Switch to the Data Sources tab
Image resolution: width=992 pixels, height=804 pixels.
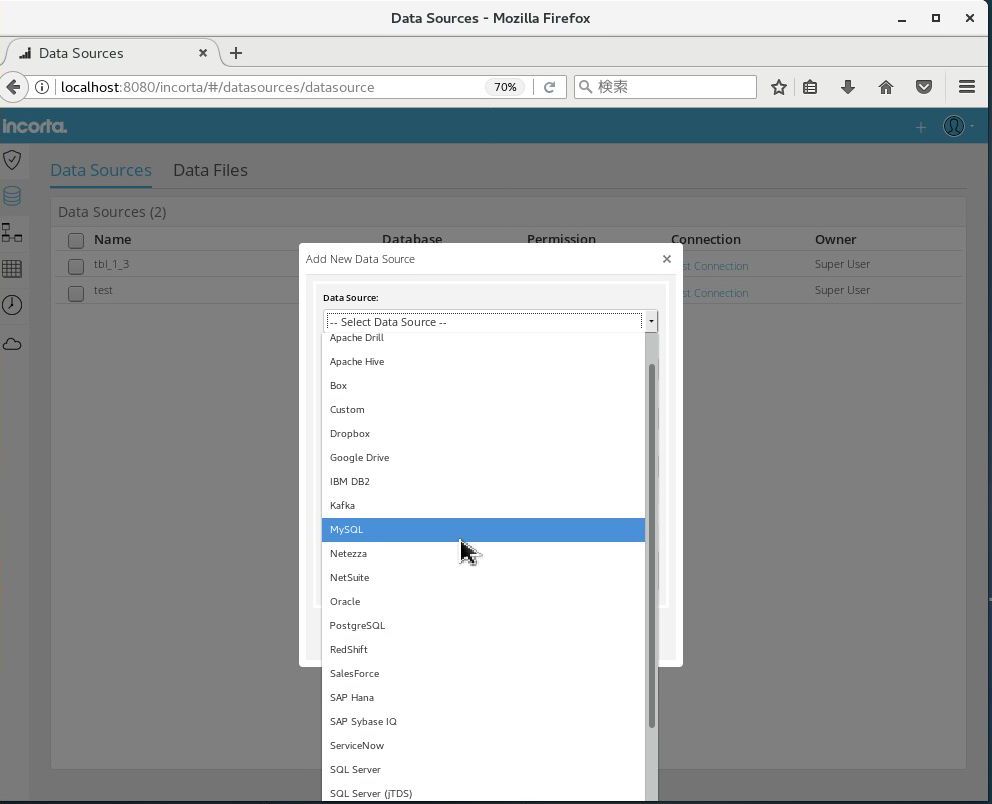click(x=101, y=170)
